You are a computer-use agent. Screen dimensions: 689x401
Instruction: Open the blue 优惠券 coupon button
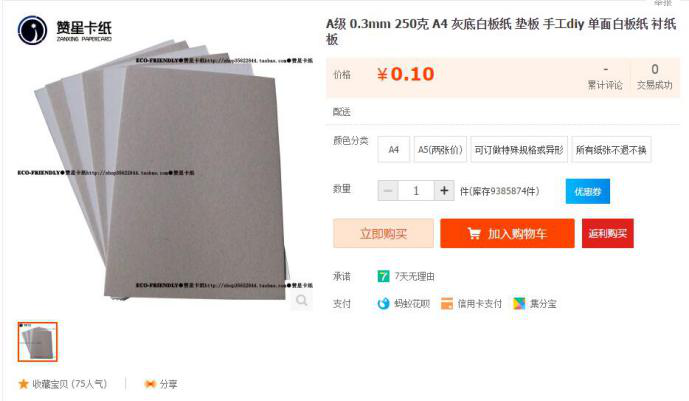[588, 191]
